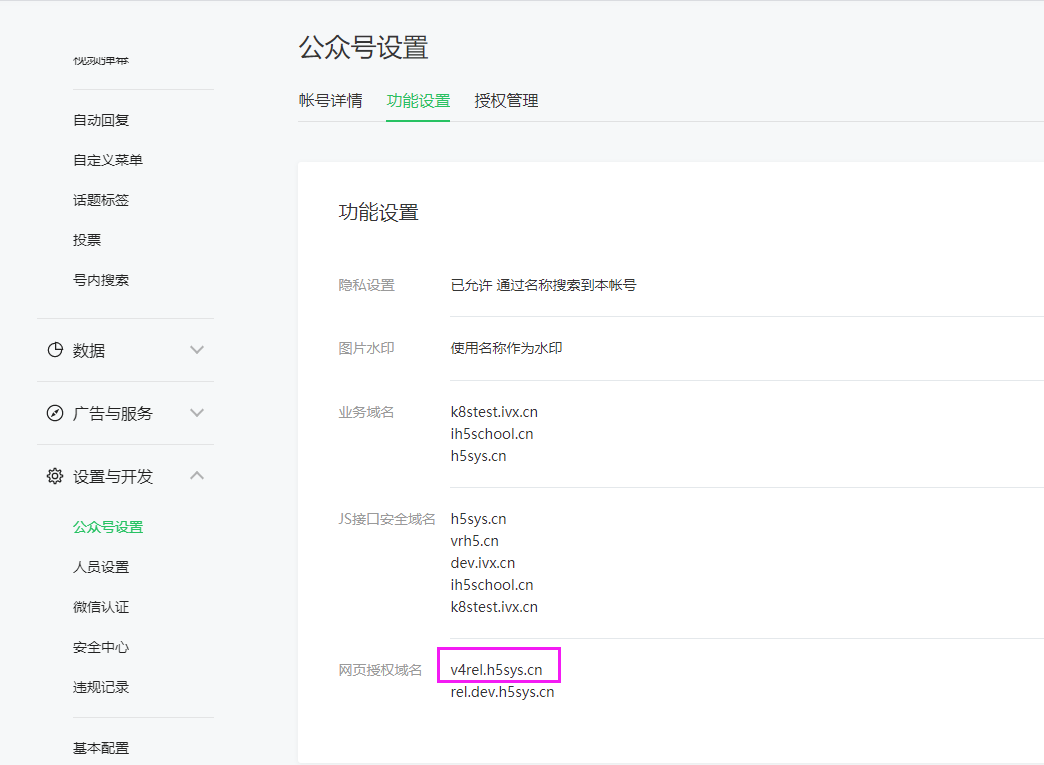The image size is (1044, 765).
Task: Select 话题标签 from the sidebar
Action: click(x=100, y=199)
